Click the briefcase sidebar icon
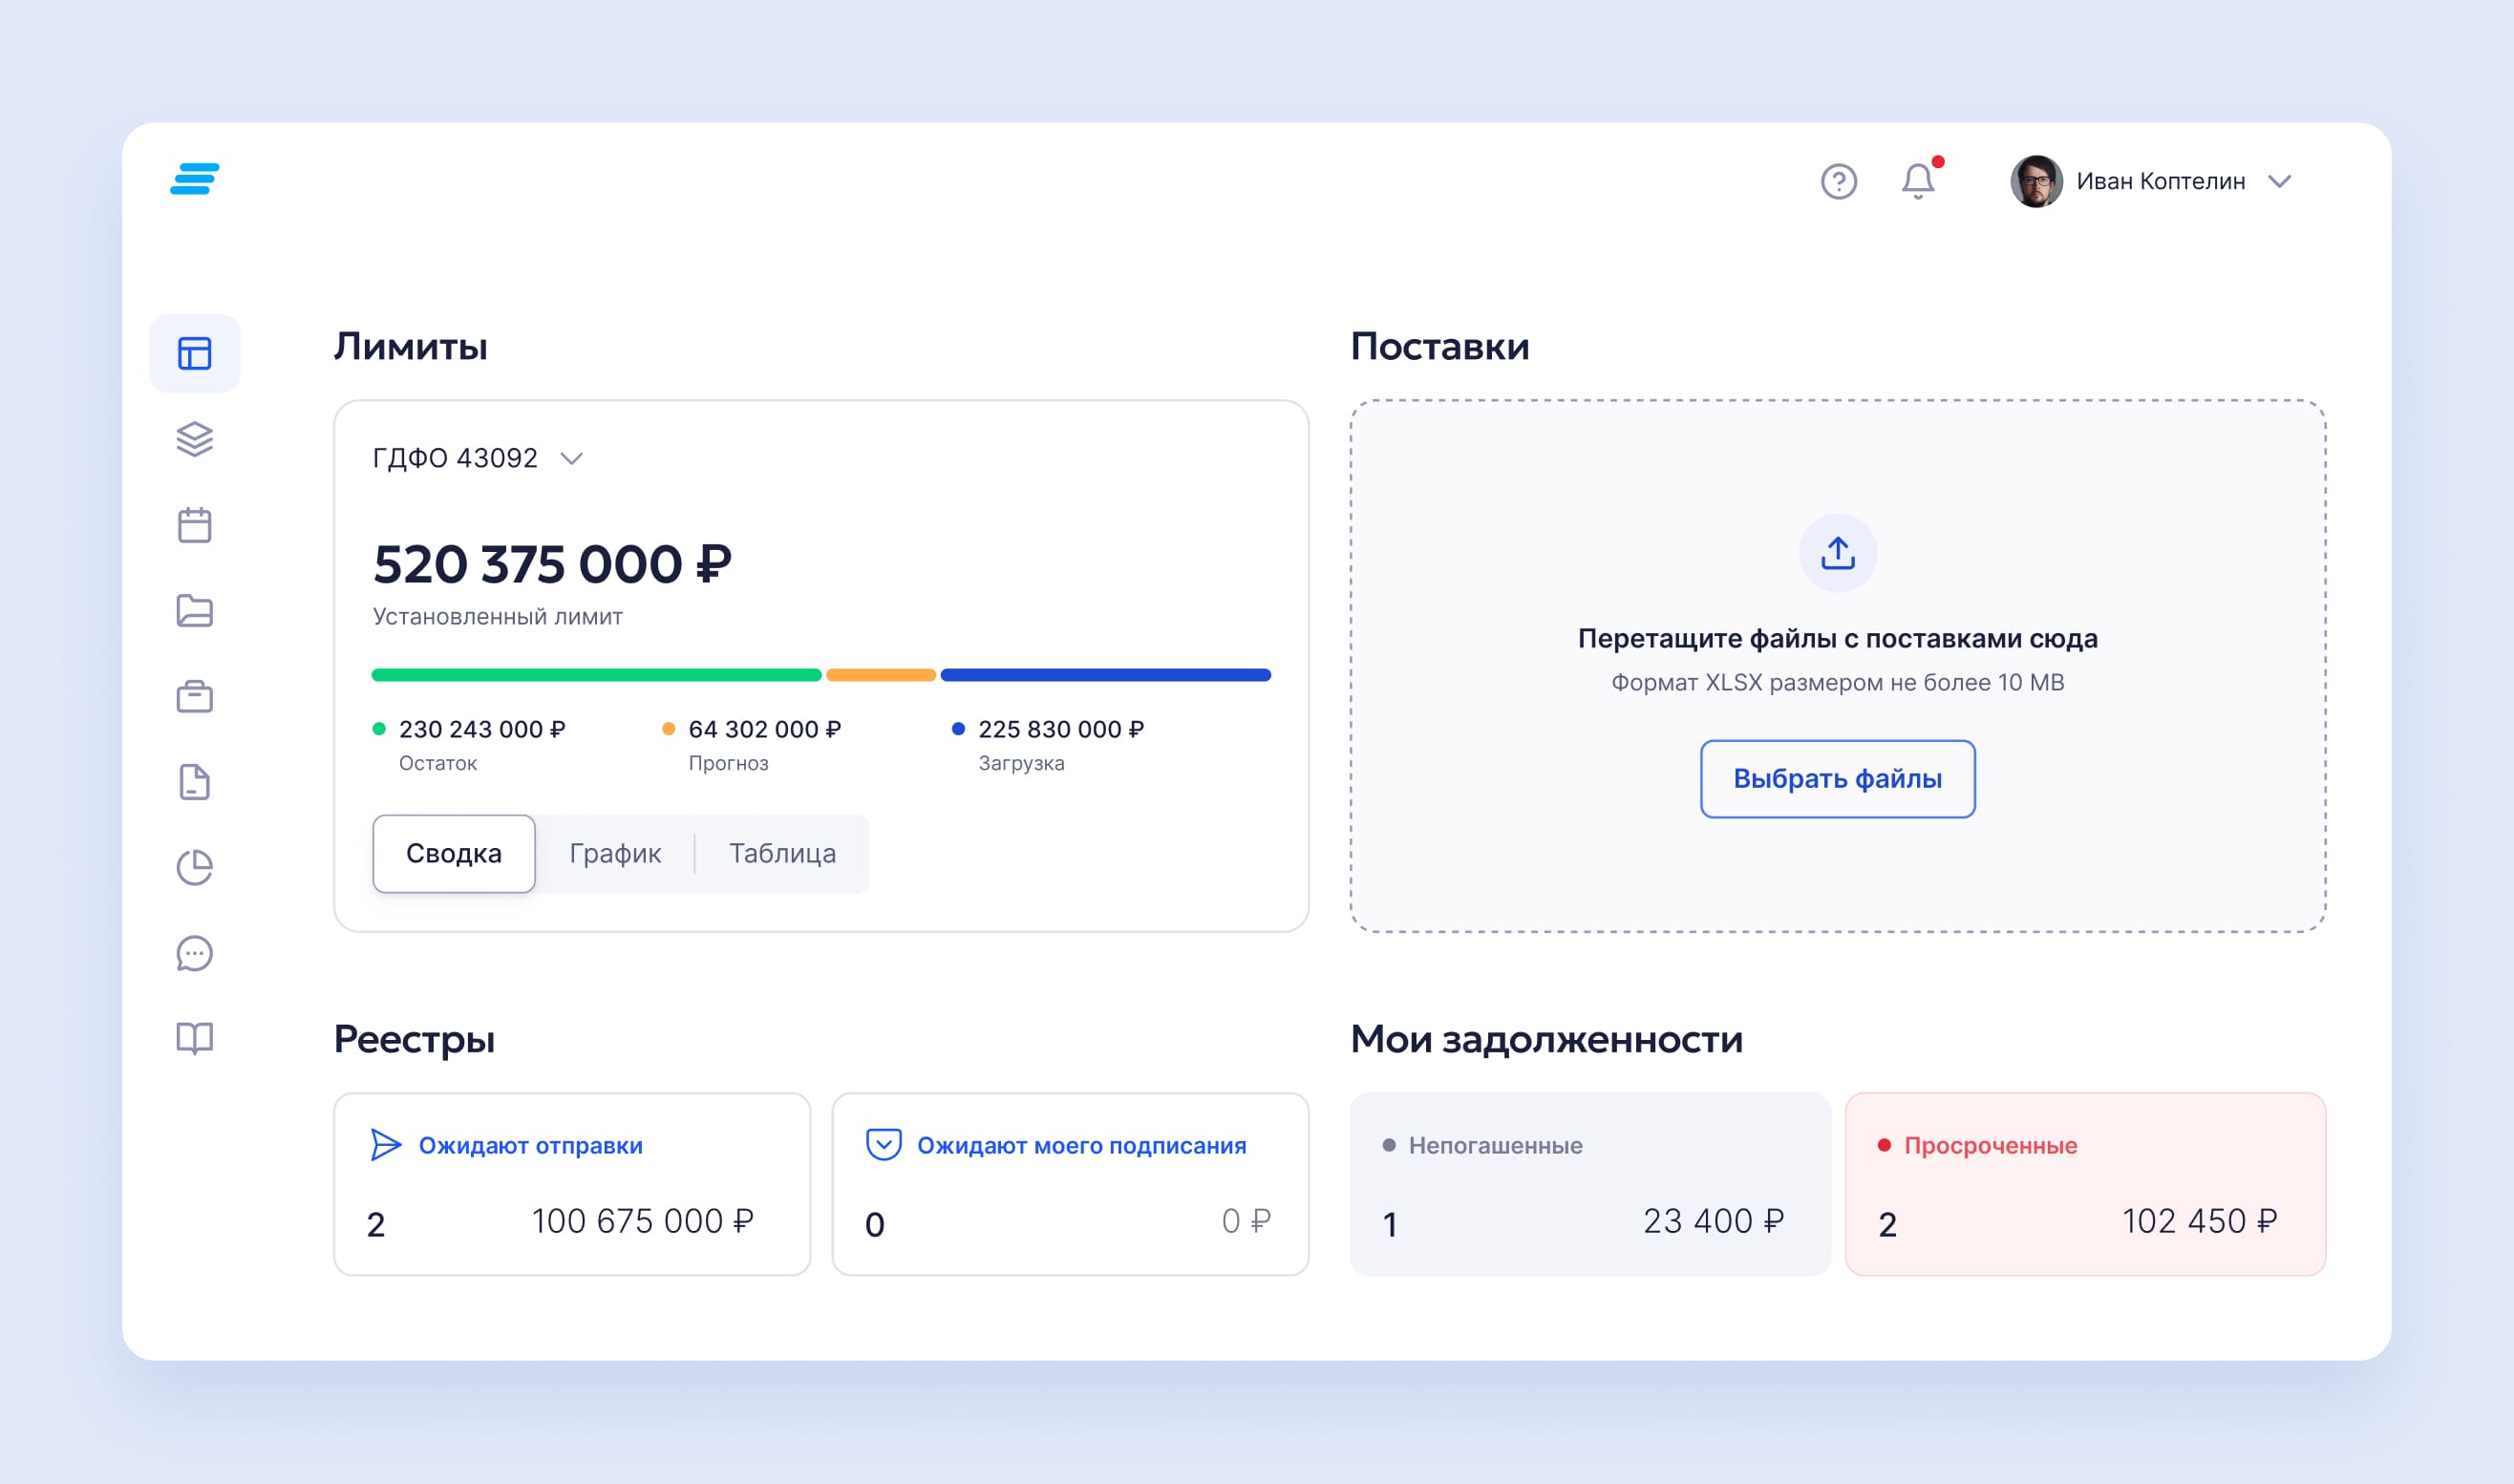The image size is (2514, 1484). [194, 696]
